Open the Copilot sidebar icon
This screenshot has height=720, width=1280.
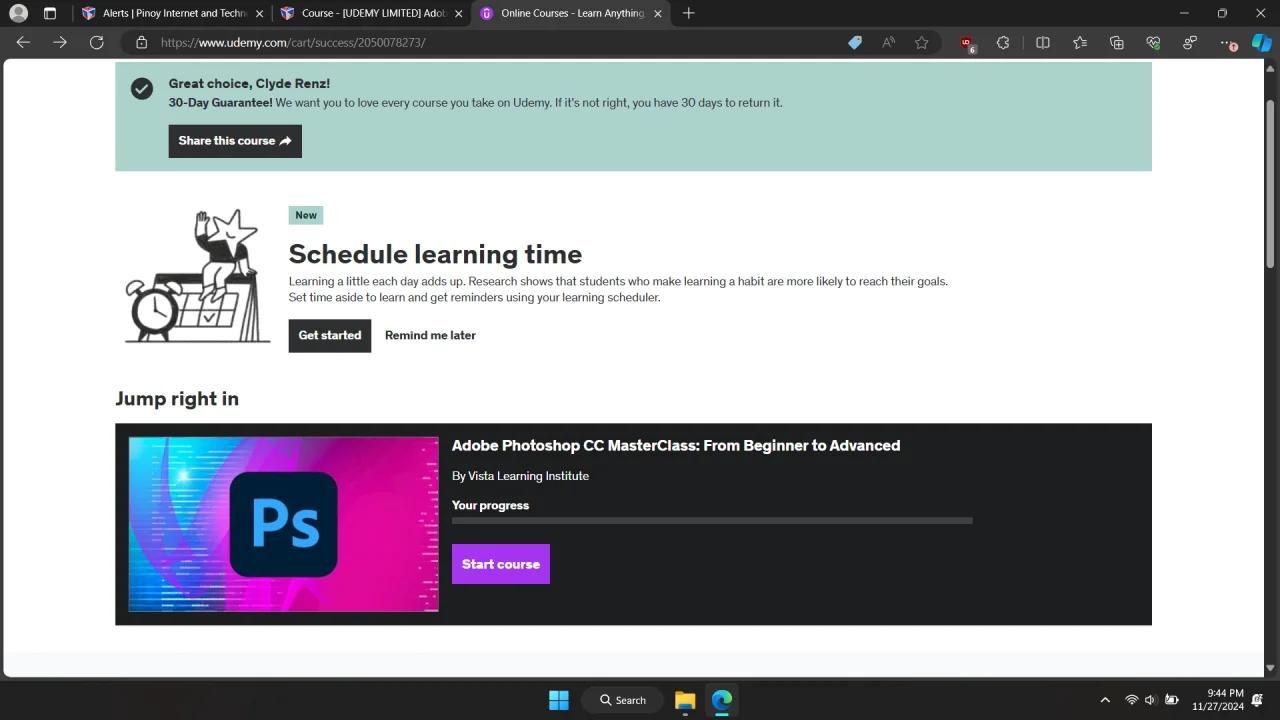(1262, 43)
